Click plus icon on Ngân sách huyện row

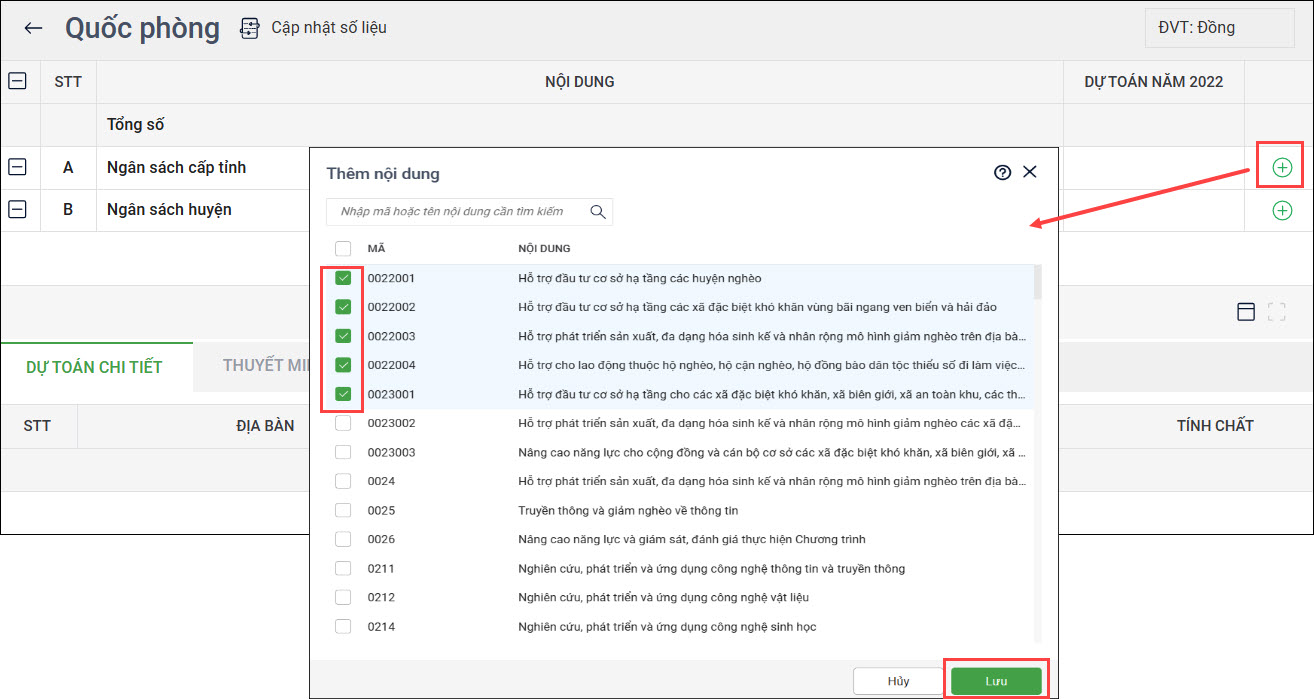(x=1281, y=210)
